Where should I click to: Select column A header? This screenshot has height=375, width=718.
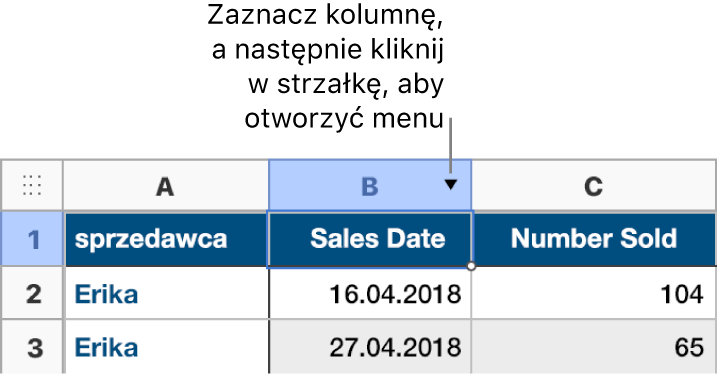(165, 185)
